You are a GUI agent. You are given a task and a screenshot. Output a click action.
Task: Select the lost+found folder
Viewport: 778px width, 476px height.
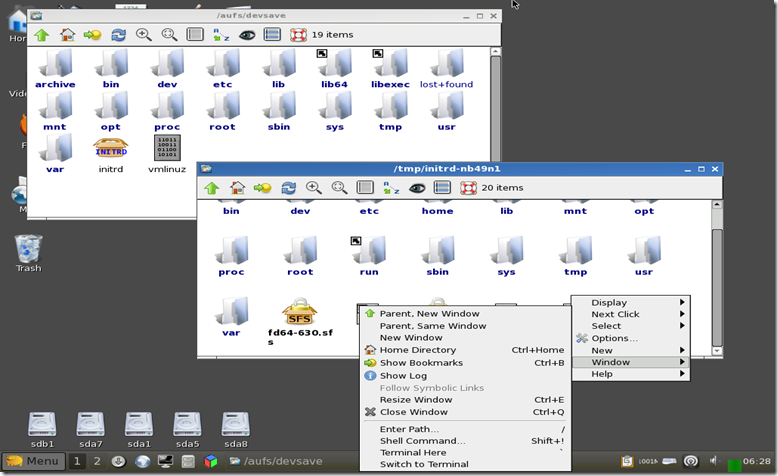coord(447,68)
